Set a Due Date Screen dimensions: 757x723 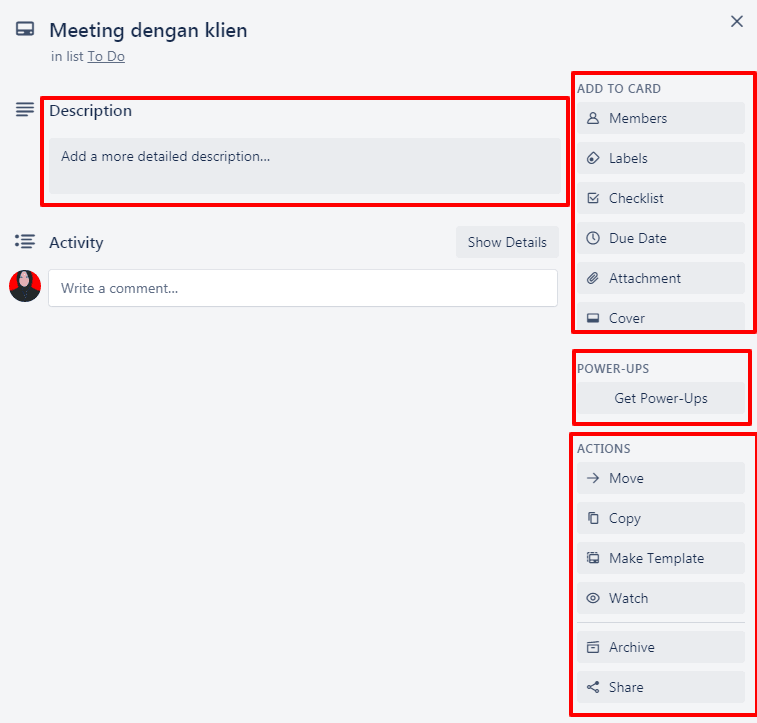click(x=660, y=238)
